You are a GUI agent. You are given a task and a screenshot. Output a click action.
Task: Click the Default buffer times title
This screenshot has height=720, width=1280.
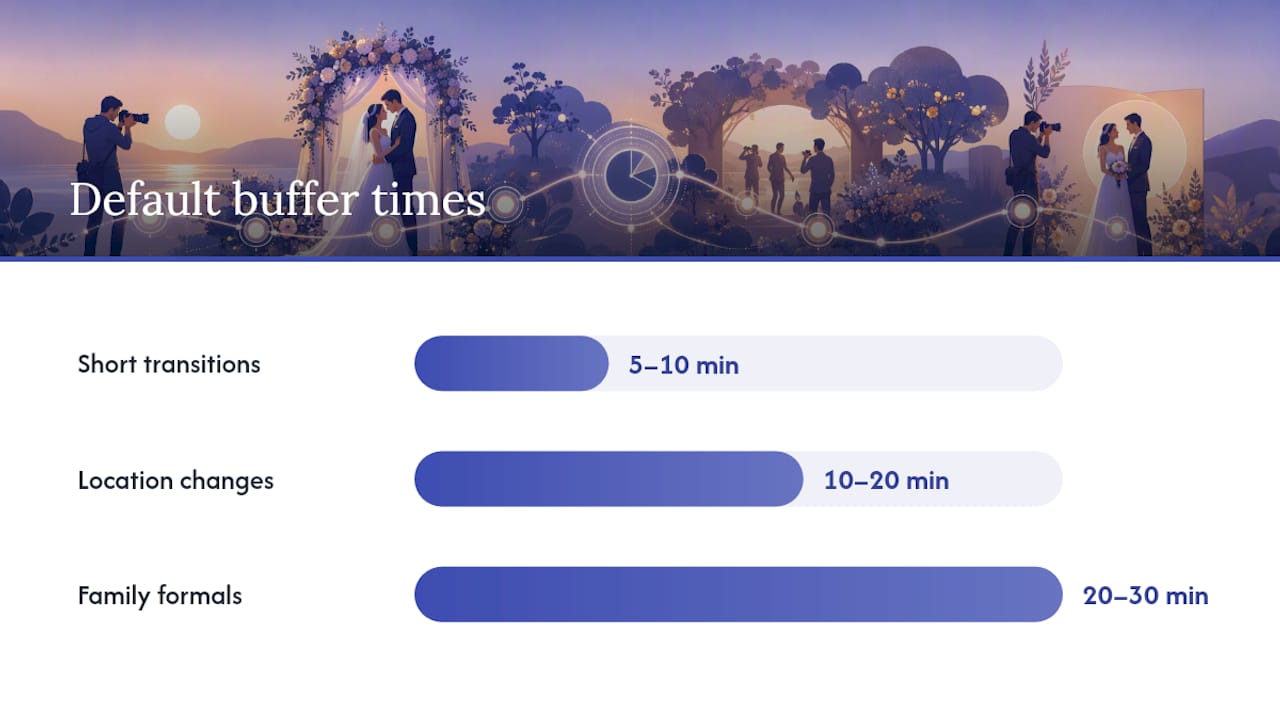click(x=277, y=200)
